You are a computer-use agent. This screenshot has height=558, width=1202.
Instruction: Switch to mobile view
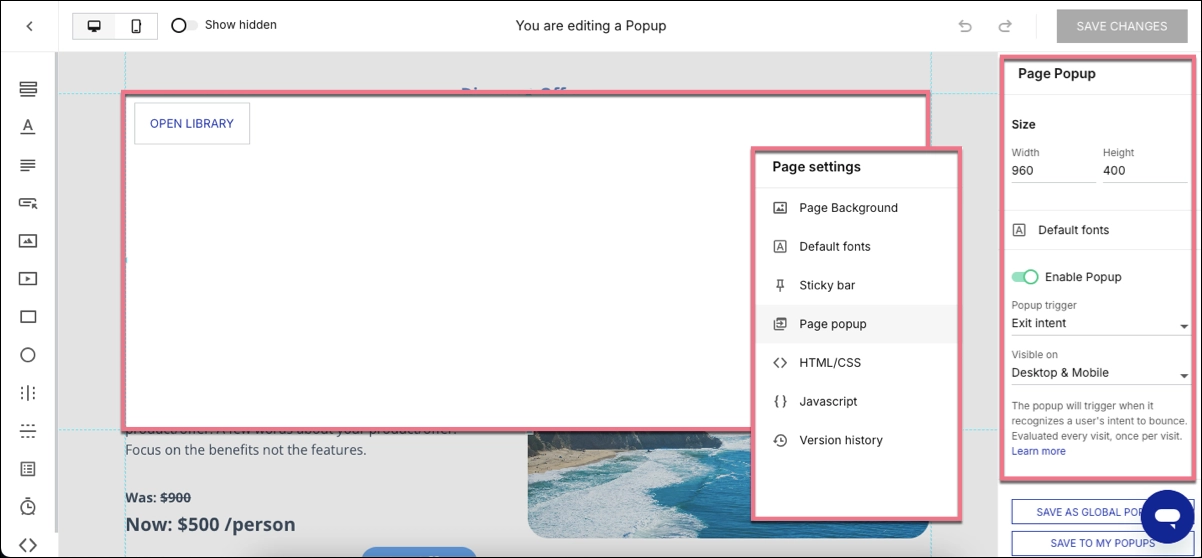136,26
